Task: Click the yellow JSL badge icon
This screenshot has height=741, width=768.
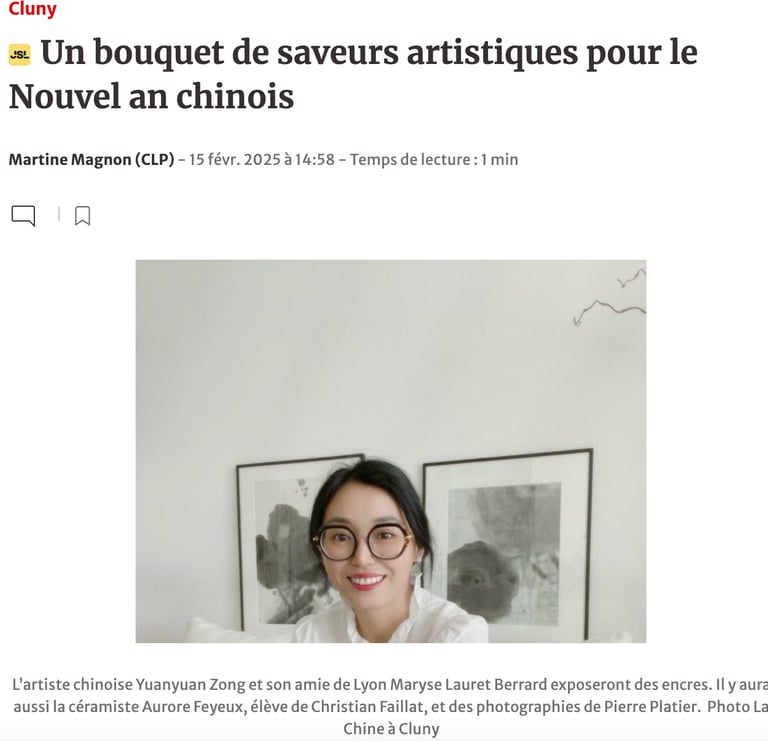Action: pyautogui.click(x=20, y=54)
